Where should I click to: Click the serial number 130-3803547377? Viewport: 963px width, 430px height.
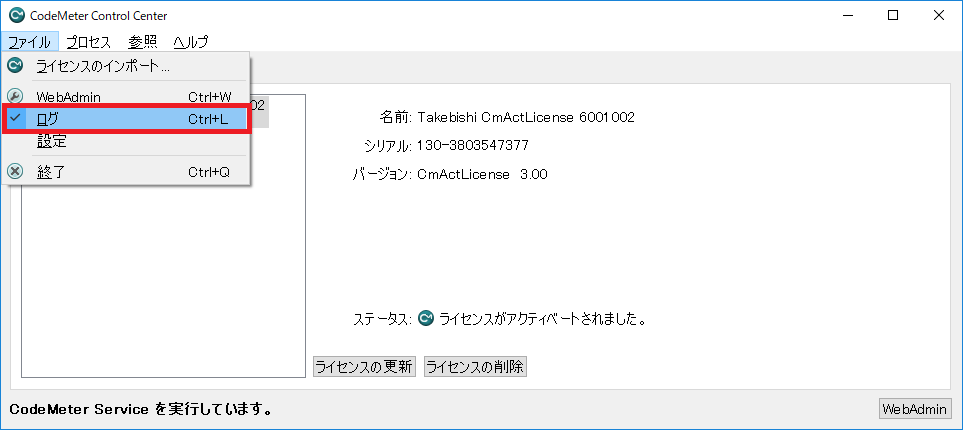473,146
